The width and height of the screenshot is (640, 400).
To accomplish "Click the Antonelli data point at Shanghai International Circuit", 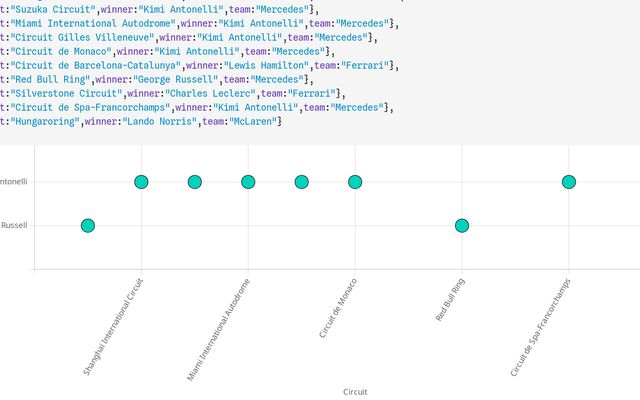I will pyautogui.click(x=141, y=182).
